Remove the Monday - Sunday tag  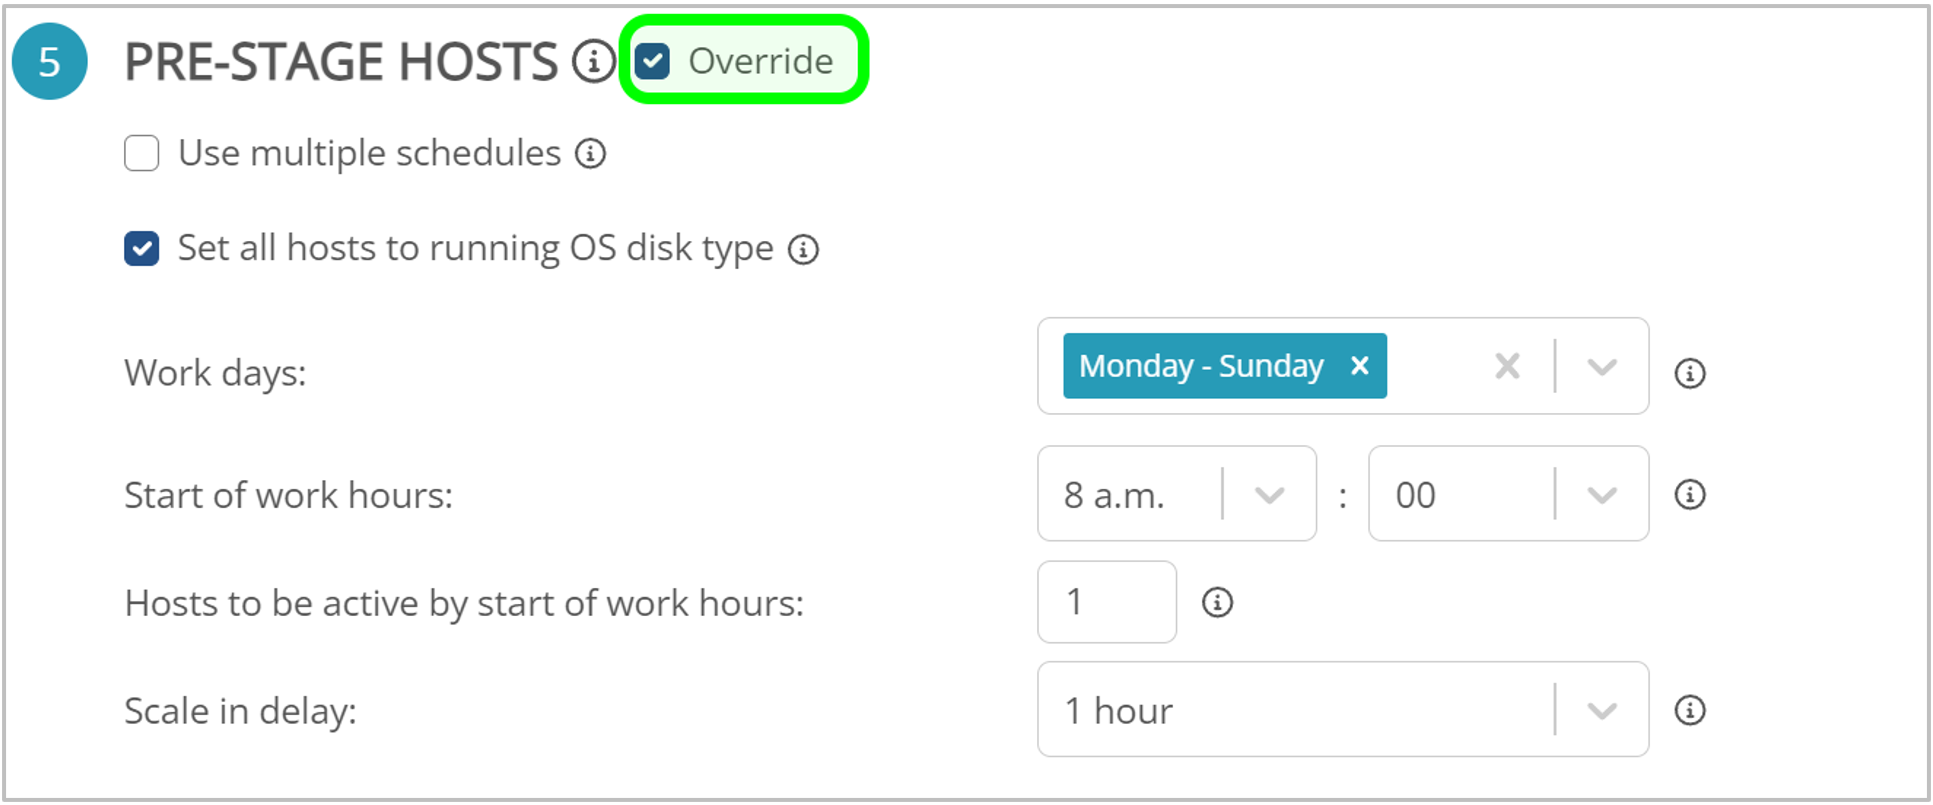1359,366
